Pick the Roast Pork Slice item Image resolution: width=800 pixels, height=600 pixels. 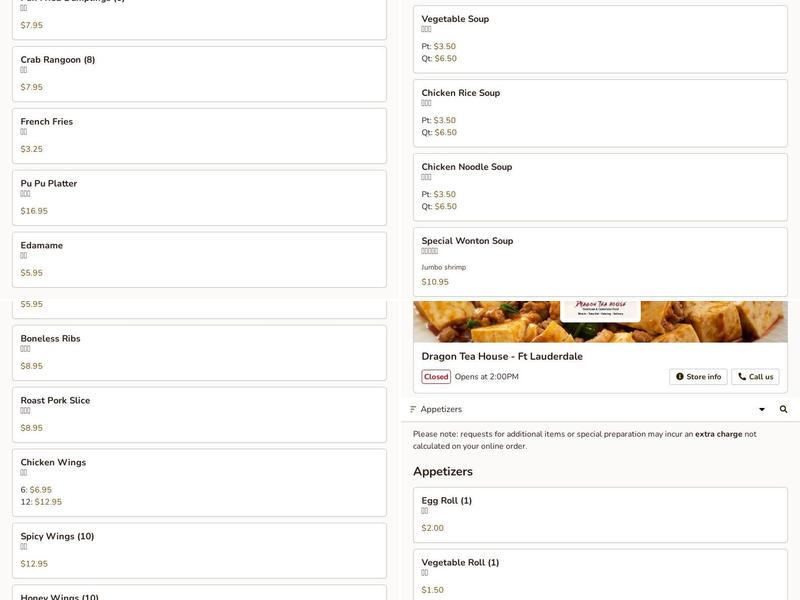pyautogui.click(x=199, y=414)
